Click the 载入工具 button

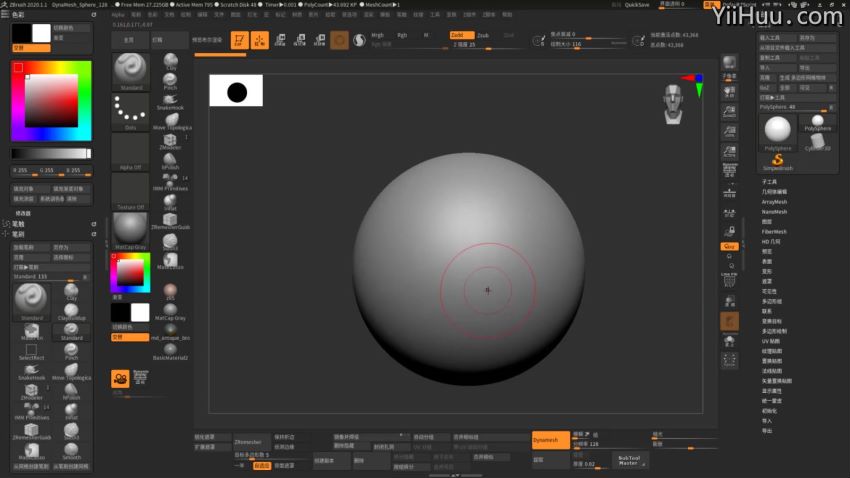pos(777,38)
